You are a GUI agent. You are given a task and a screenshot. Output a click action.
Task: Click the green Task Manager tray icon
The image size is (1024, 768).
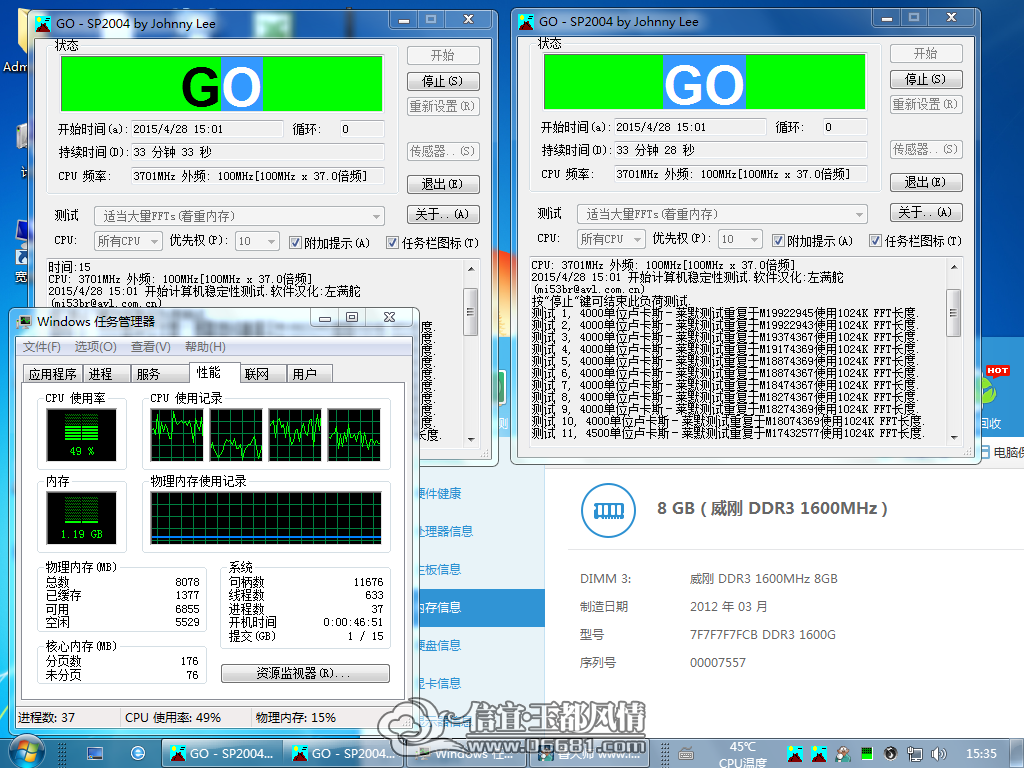[x=867, y=754]
